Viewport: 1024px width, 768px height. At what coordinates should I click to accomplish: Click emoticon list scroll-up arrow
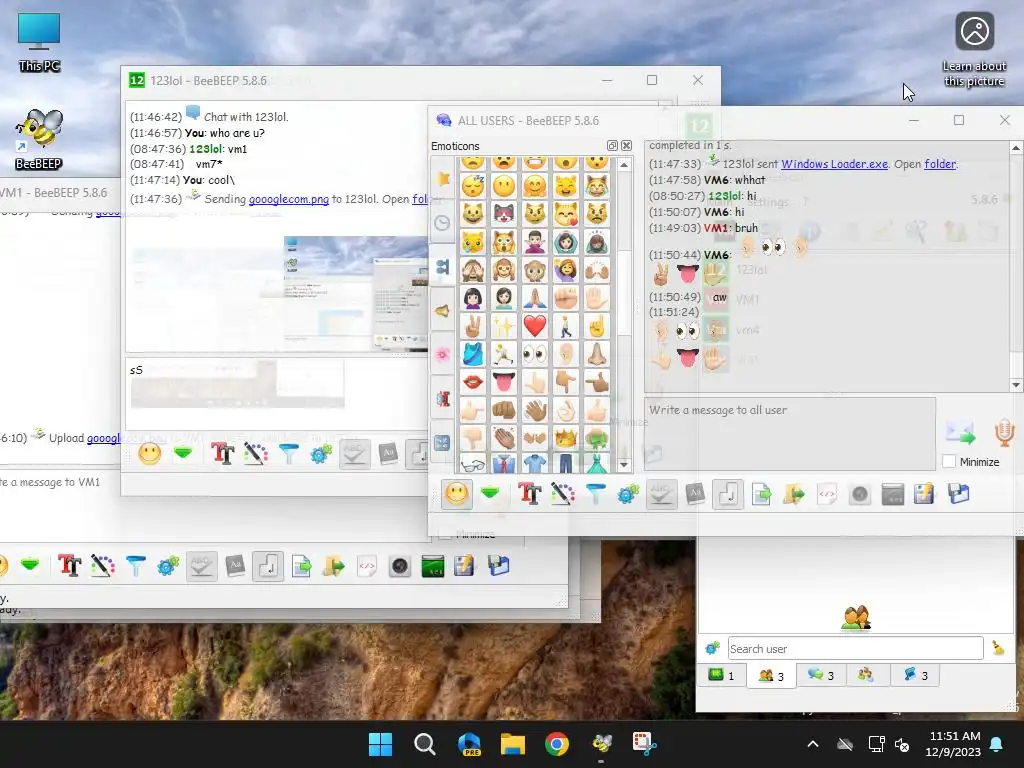tap(624, 165)
